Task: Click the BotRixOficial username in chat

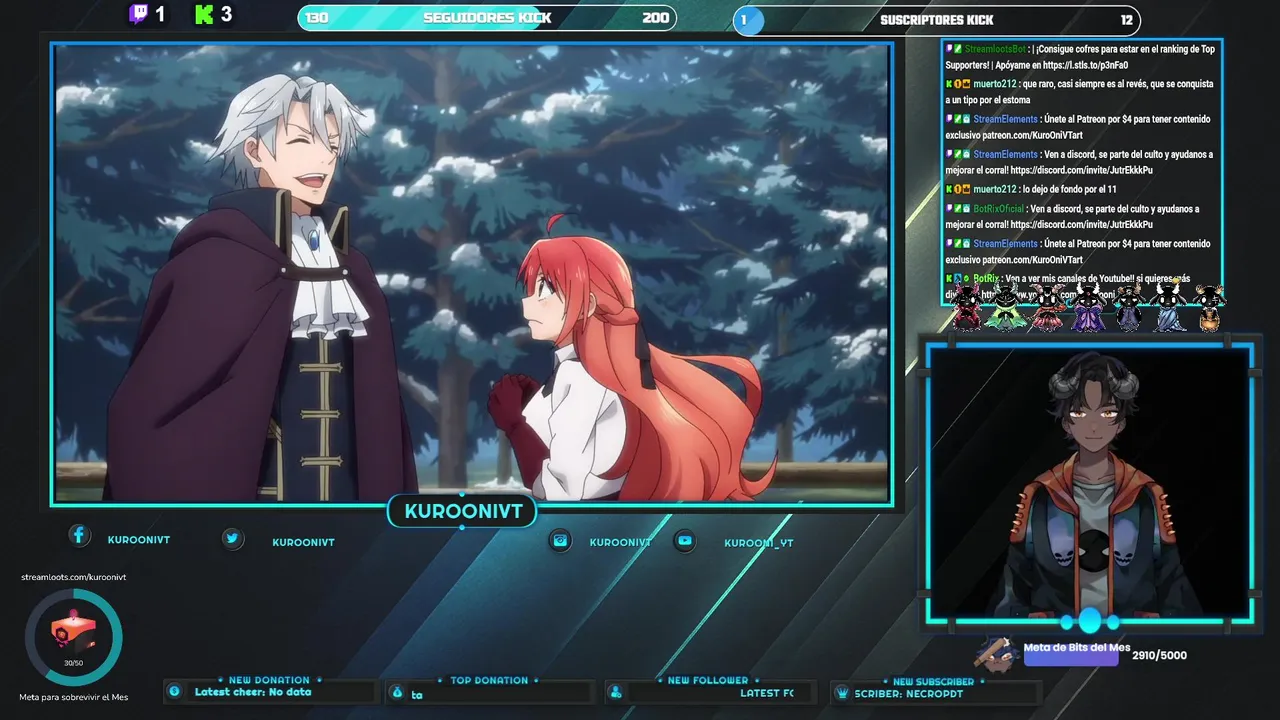Action: (x=998, y=209)
